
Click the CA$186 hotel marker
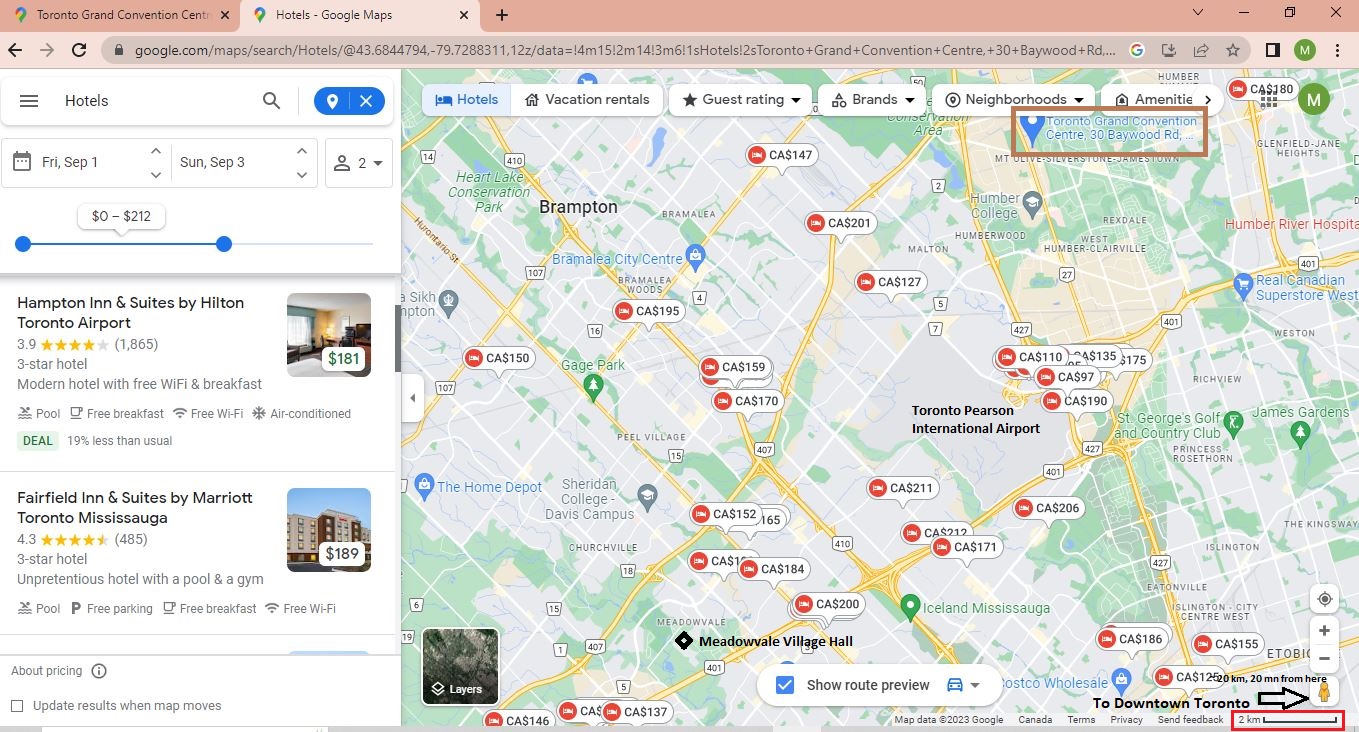pyautogui.click(x=1132, y=639)
